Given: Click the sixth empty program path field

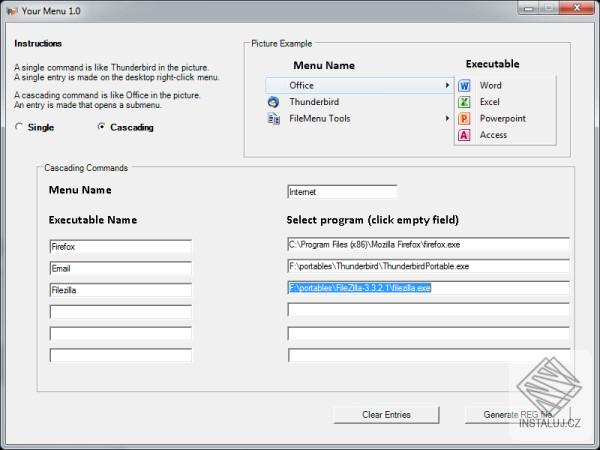Looking at the screenshot, I should (x=428, y=355).
